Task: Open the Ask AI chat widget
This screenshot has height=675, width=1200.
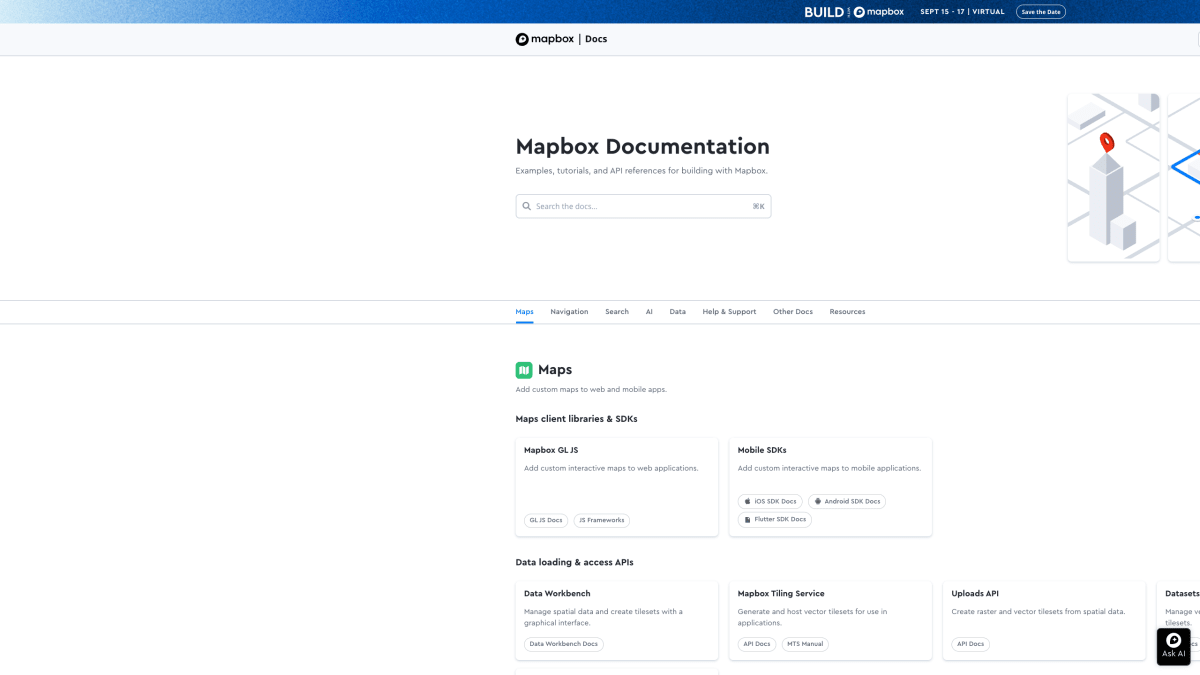Action: point(1174,646)
